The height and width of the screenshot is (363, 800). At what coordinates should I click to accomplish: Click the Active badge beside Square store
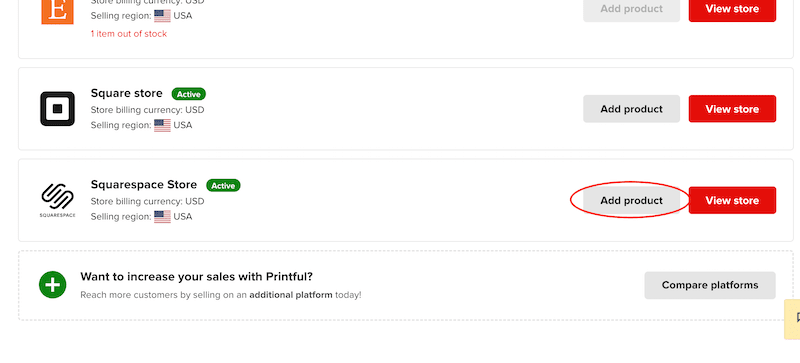click(x=189, y=94)
